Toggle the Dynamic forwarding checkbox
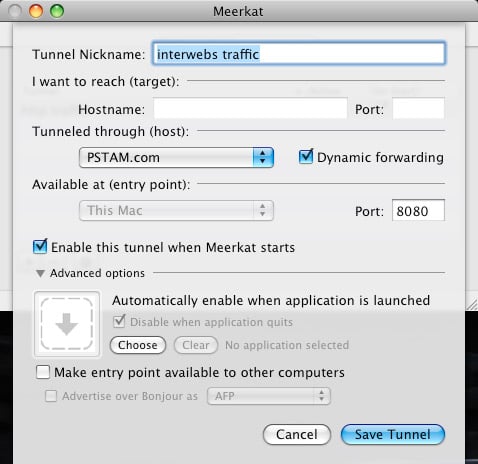The height and width of the screenshot is (464, 478). (306, 157)
